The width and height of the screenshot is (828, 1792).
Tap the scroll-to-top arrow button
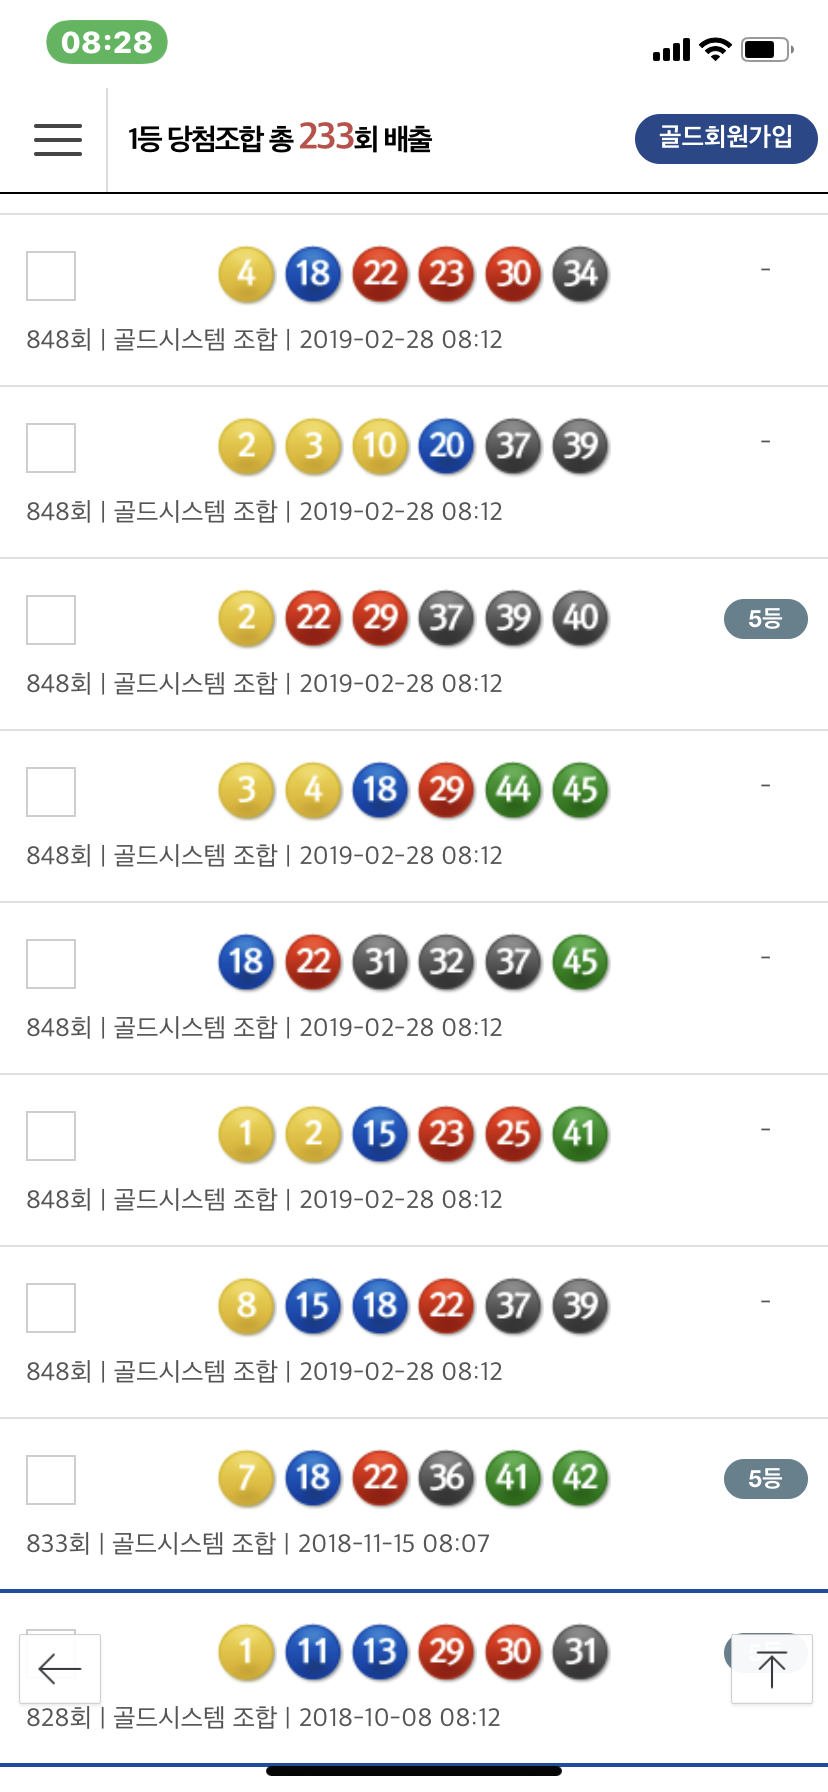point(771,1668)
